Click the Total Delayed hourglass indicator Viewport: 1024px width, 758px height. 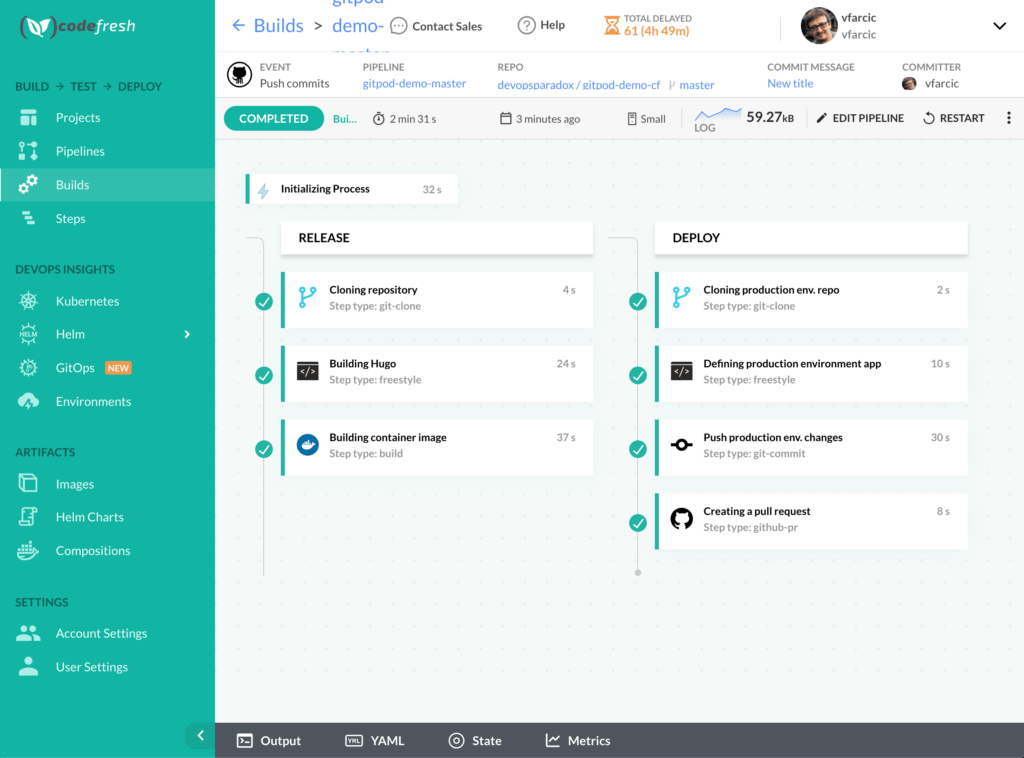tap(648, 25)
